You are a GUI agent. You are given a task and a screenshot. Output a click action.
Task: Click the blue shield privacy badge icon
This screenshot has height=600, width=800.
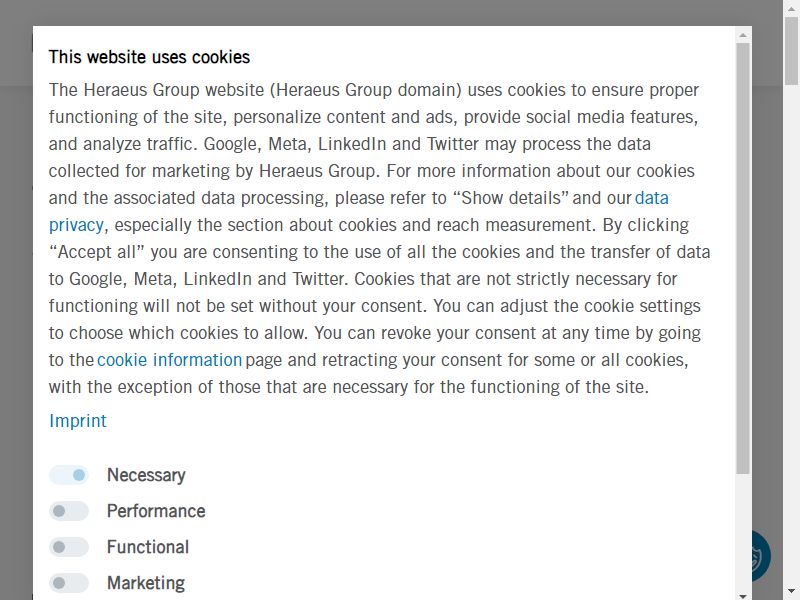coord(761,556)
